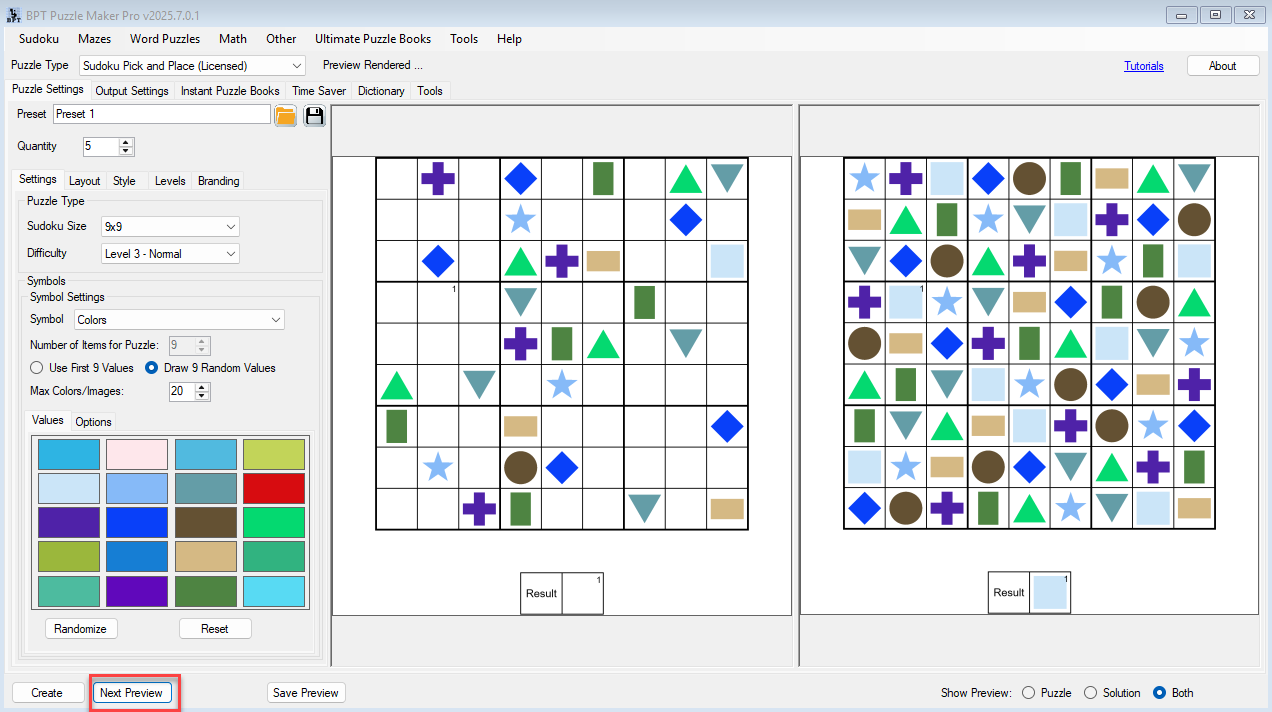The height and width of the screenshot is (712, 1272).
Task: Open a preset using the folder icon
Action: click(285, 115)
